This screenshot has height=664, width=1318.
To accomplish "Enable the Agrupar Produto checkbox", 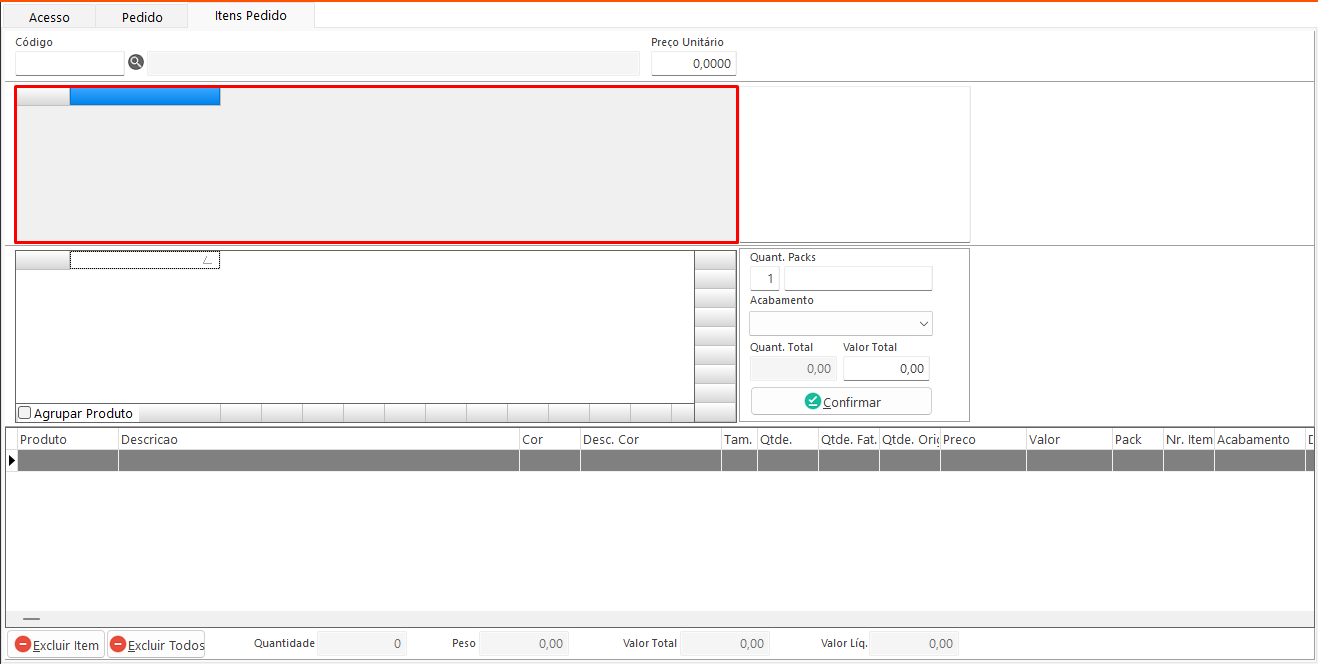I will tap(25, 413).
